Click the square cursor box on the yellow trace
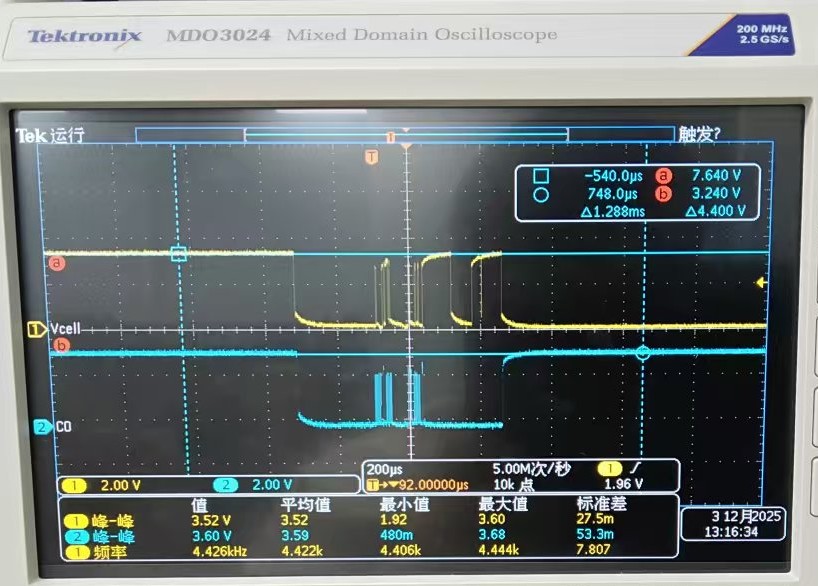The image size is (818, 586). 178,254
